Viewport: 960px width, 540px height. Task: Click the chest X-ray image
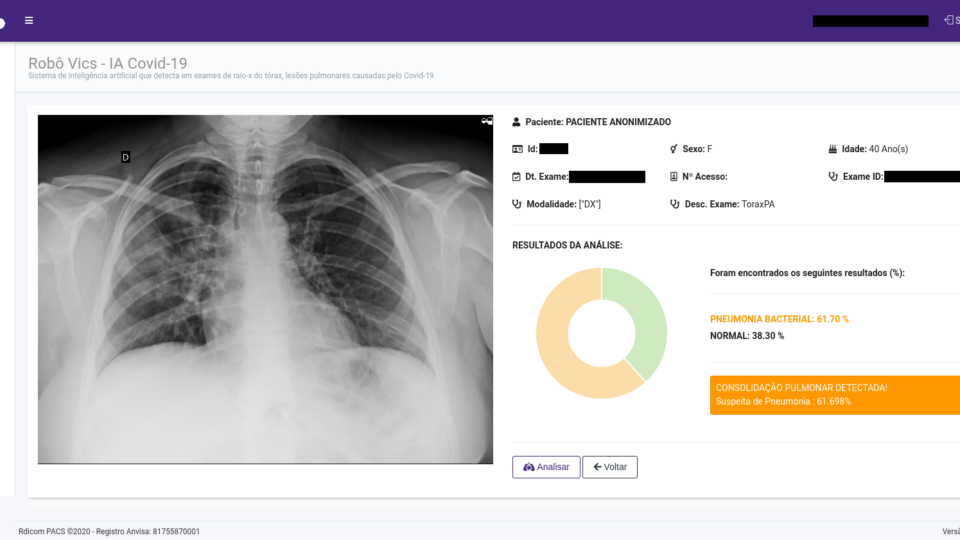[265, 289]
